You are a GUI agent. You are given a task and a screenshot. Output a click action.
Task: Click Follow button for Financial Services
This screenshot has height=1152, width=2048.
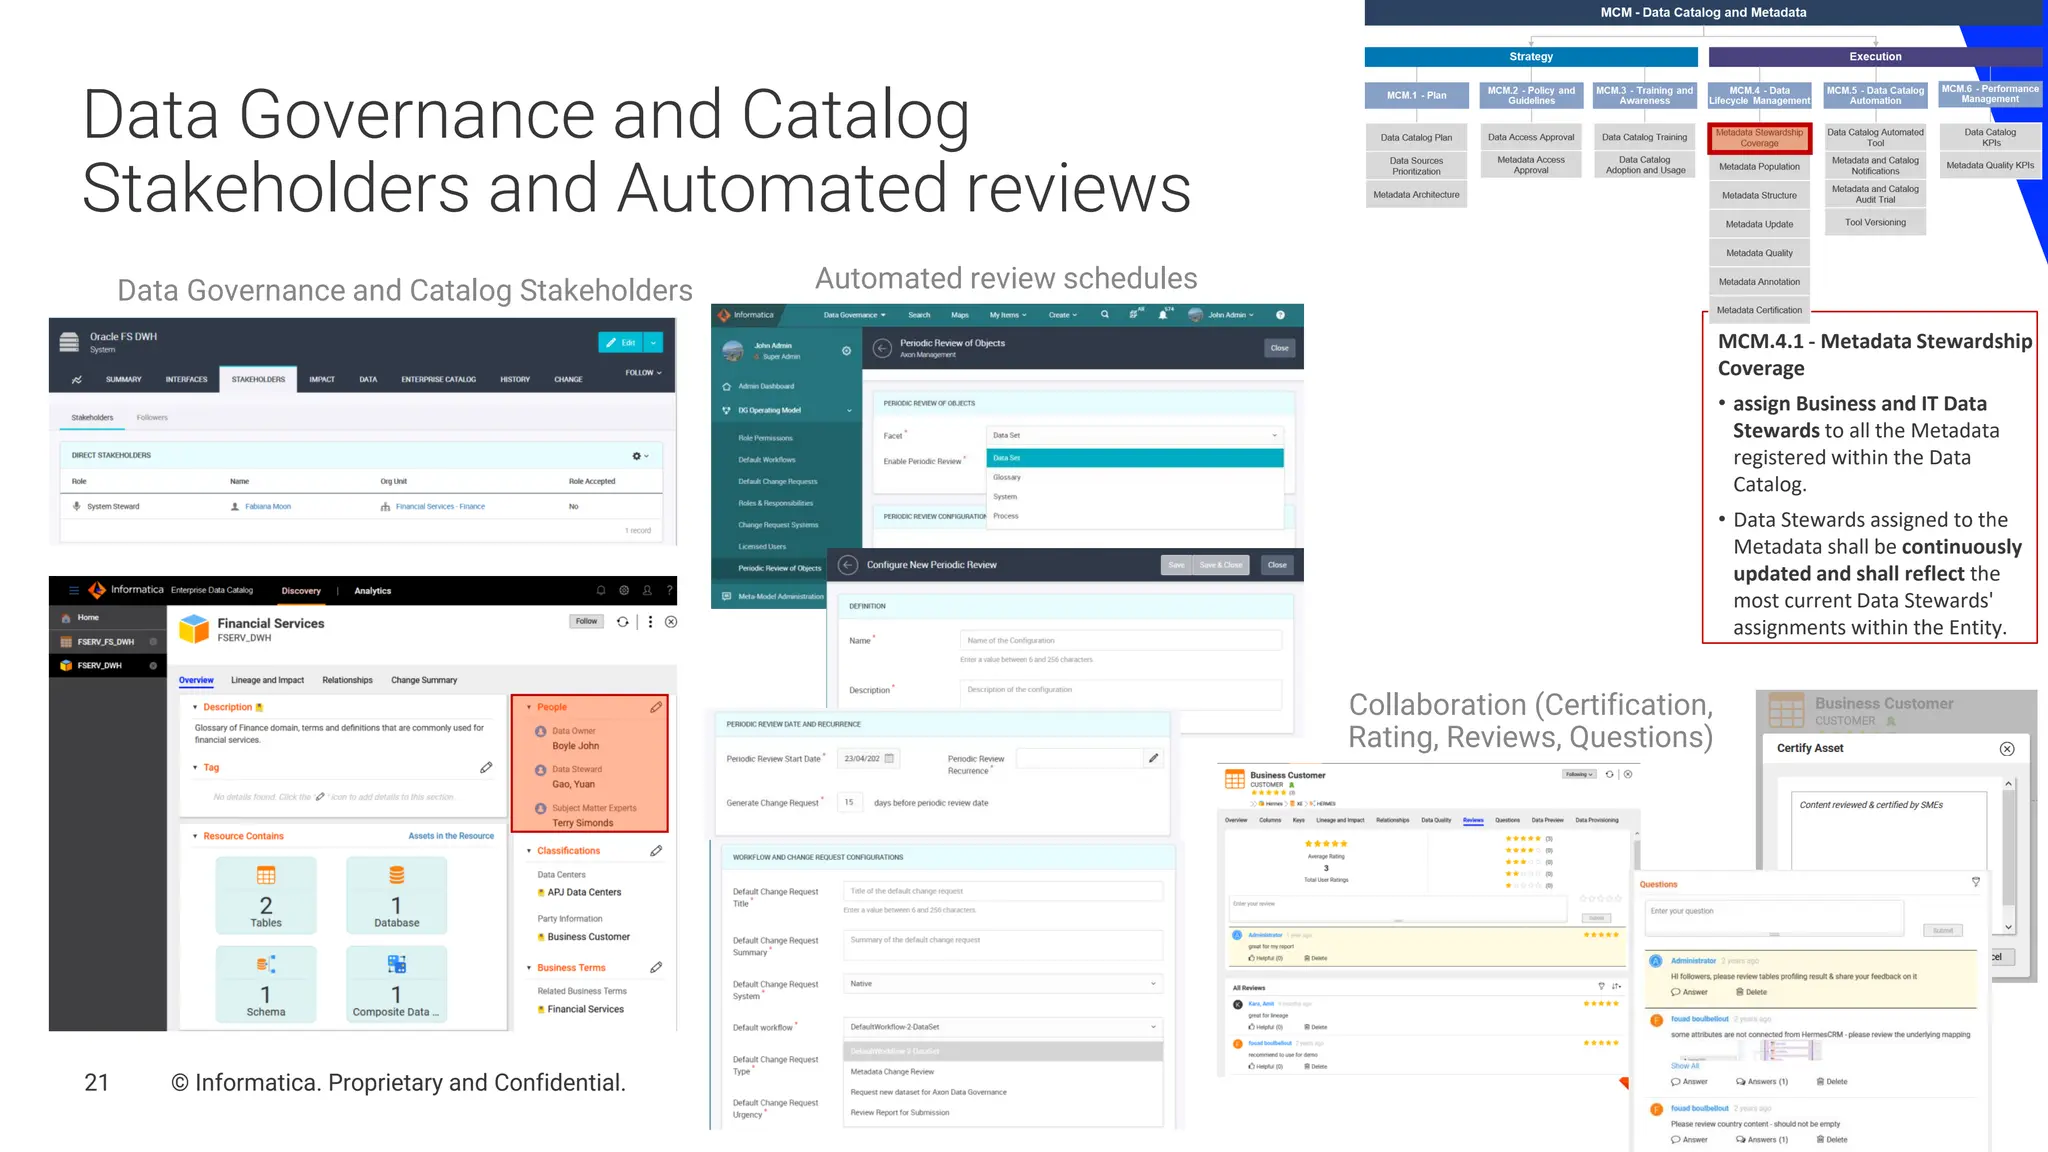[x=586, y=621]
